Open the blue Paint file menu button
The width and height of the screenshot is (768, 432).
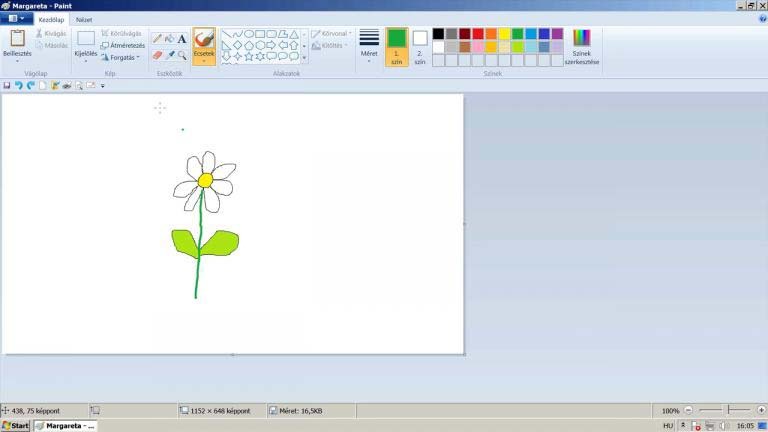pyautogui.click(x=15, y=19)
